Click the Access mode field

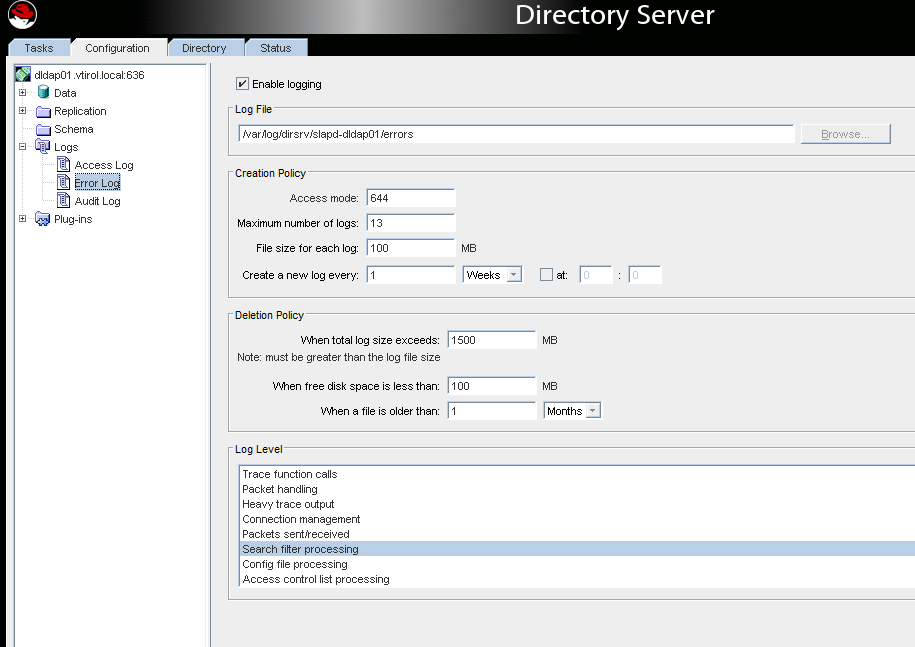point(411,198)
